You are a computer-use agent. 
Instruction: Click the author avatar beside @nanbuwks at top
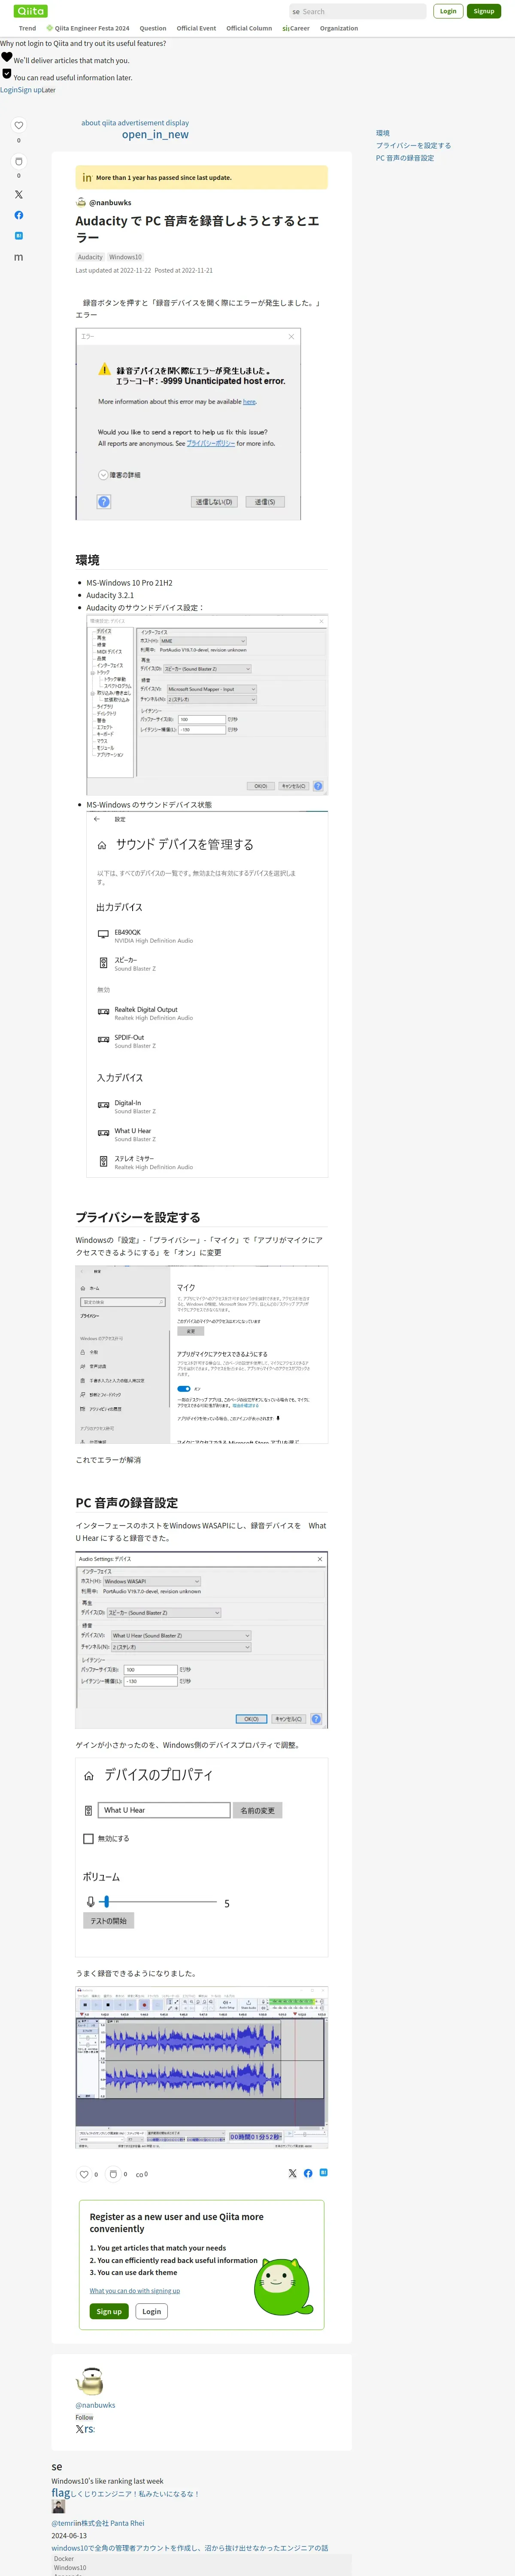pos(81,202)
